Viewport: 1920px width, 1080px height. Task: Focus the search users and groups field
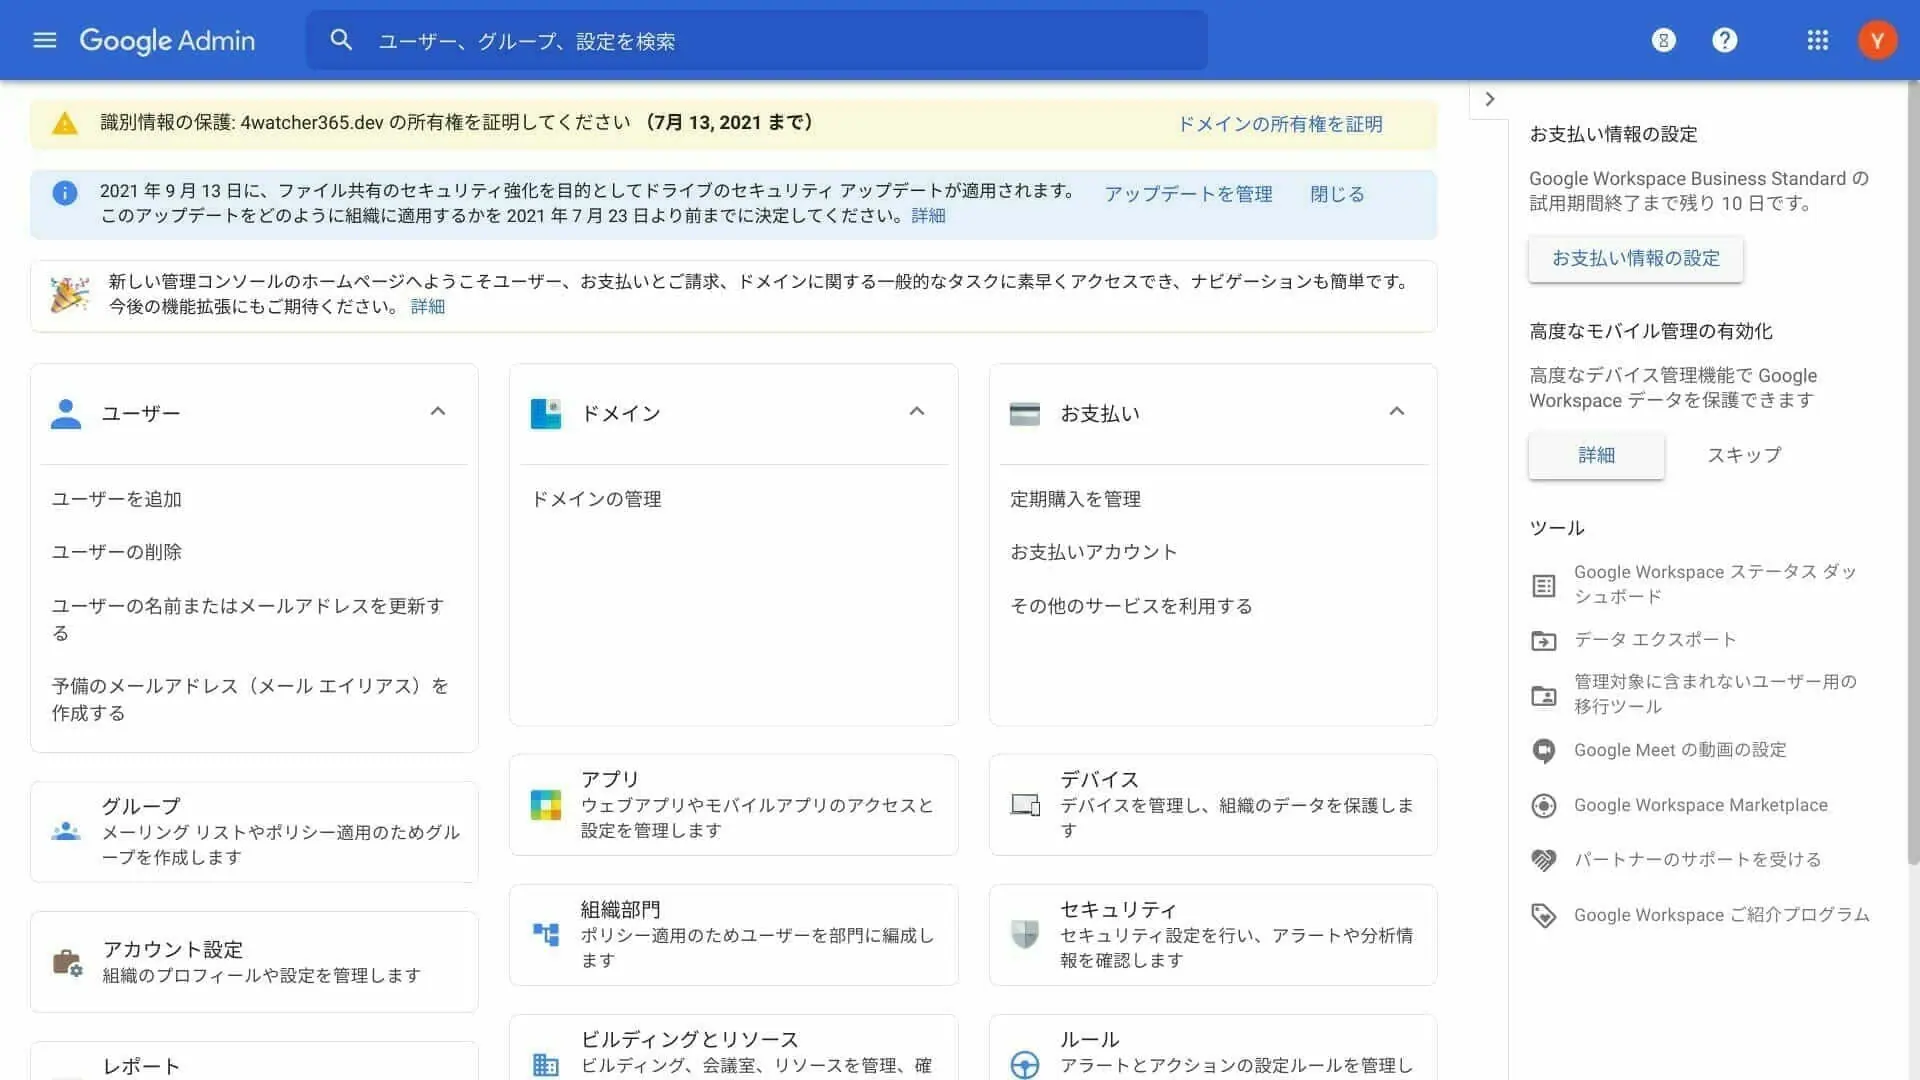756,40
